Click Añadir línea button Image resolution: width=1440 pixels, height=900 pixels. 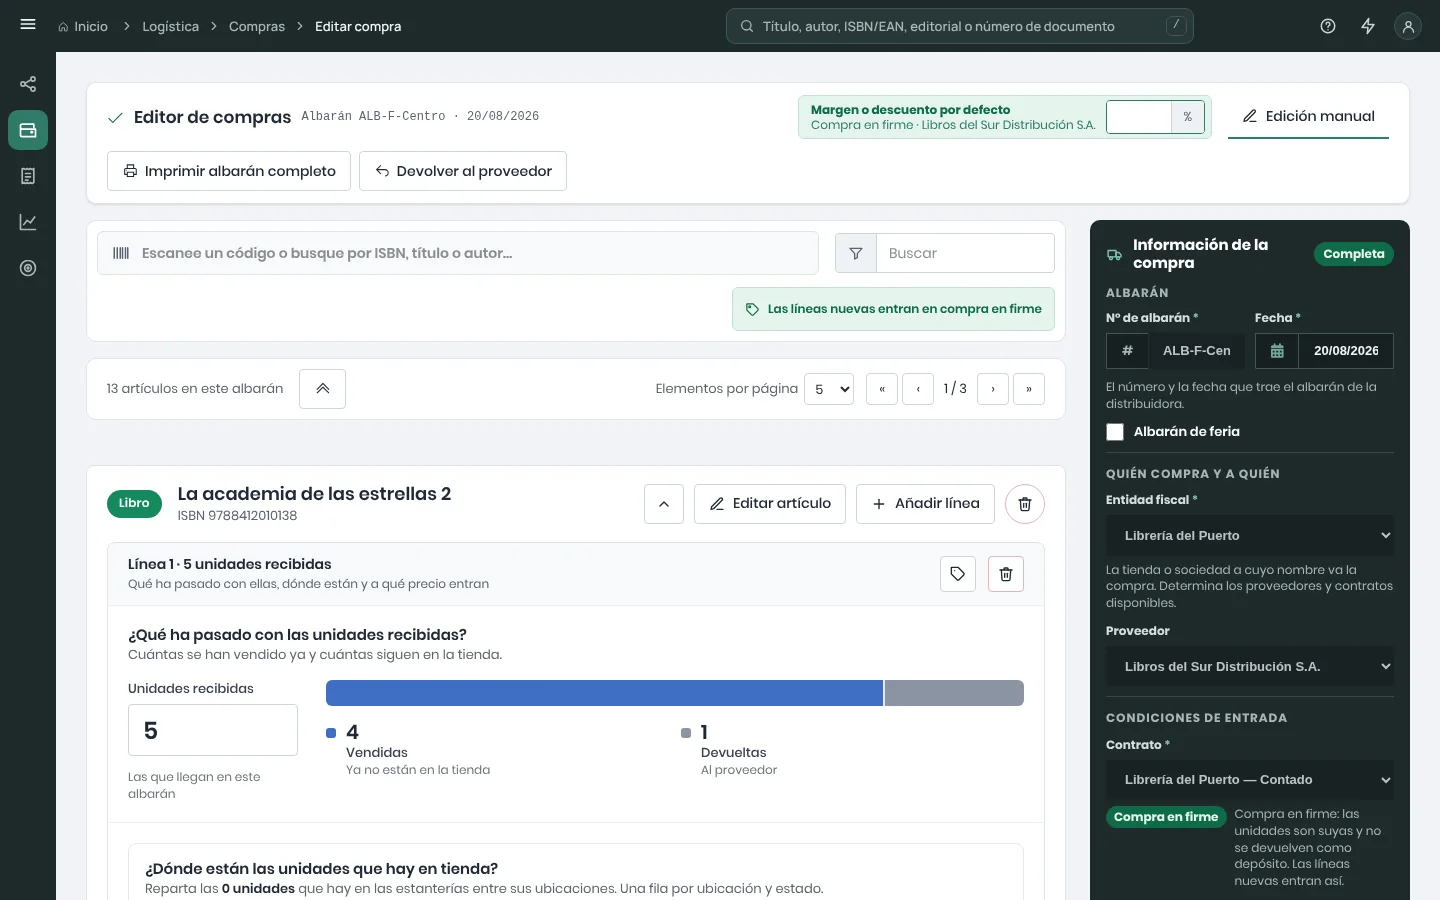click(925, 504)
